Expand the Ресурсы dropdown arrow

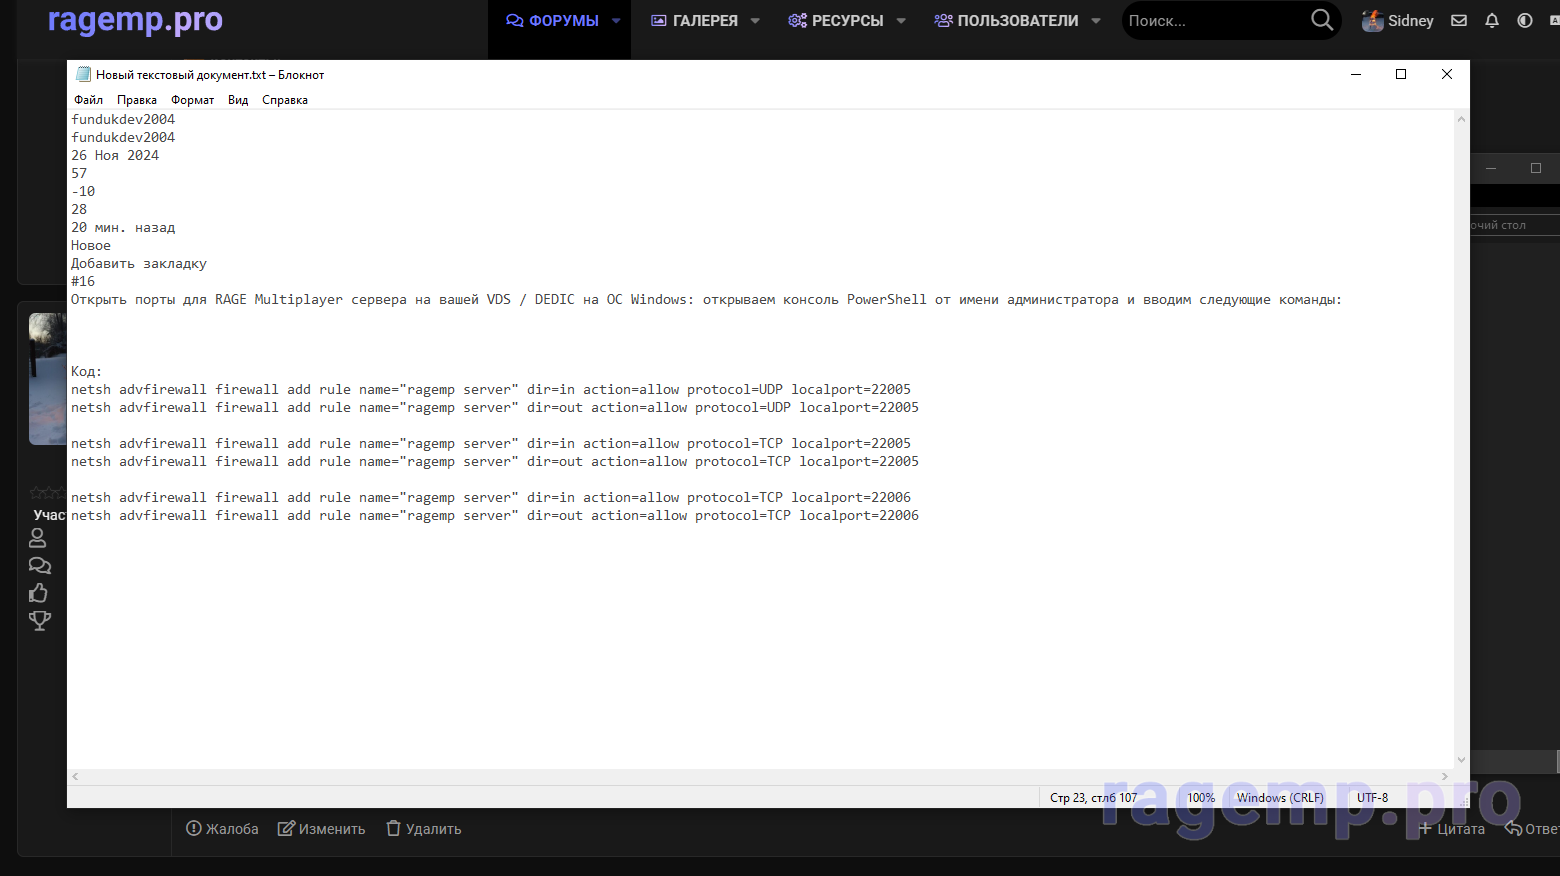click(x=901, y=20)
